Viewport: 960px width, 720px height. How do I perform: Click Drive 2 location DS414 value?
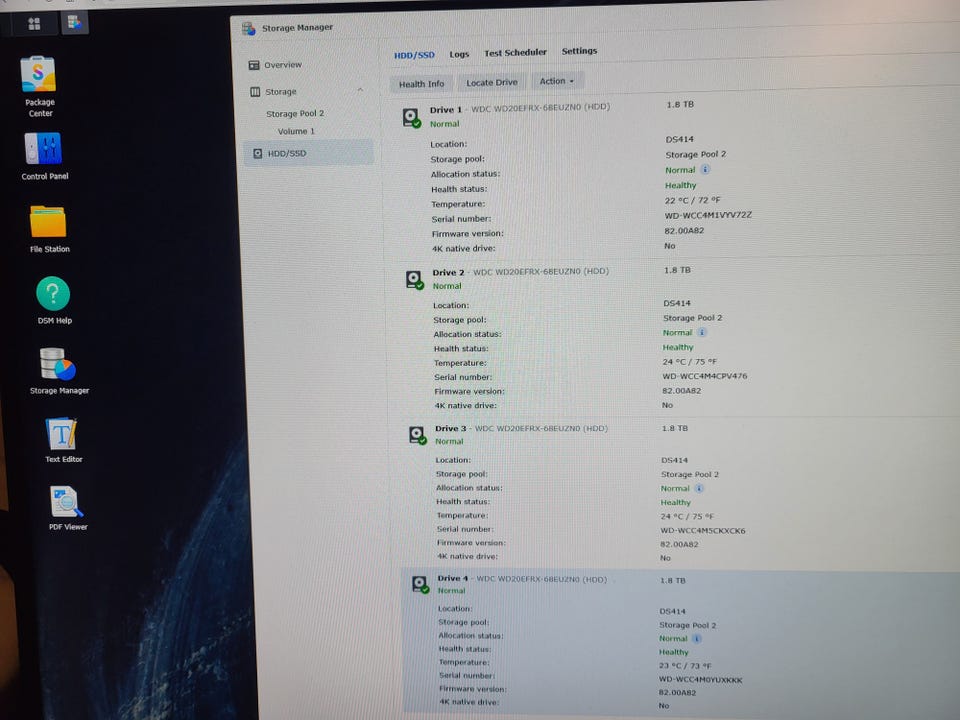coord(677,303)
